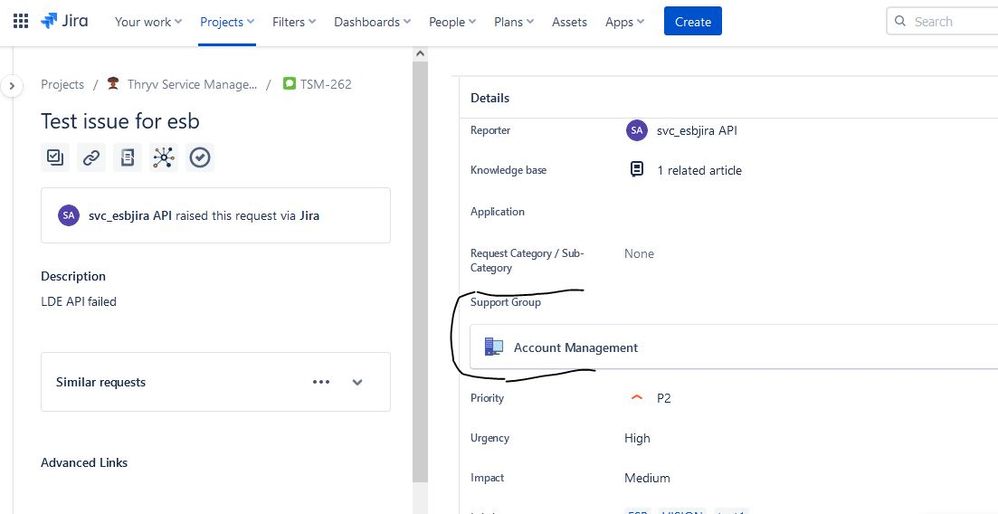Open the app switcher grid icon
Viewport: 998px width, 514px height.
(21, 22)
